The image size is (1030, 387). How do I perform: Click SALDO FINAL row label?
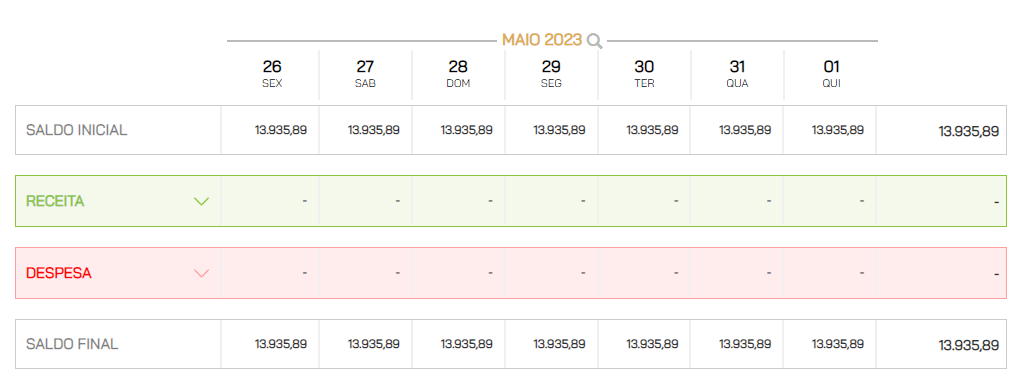click(72, 344)
